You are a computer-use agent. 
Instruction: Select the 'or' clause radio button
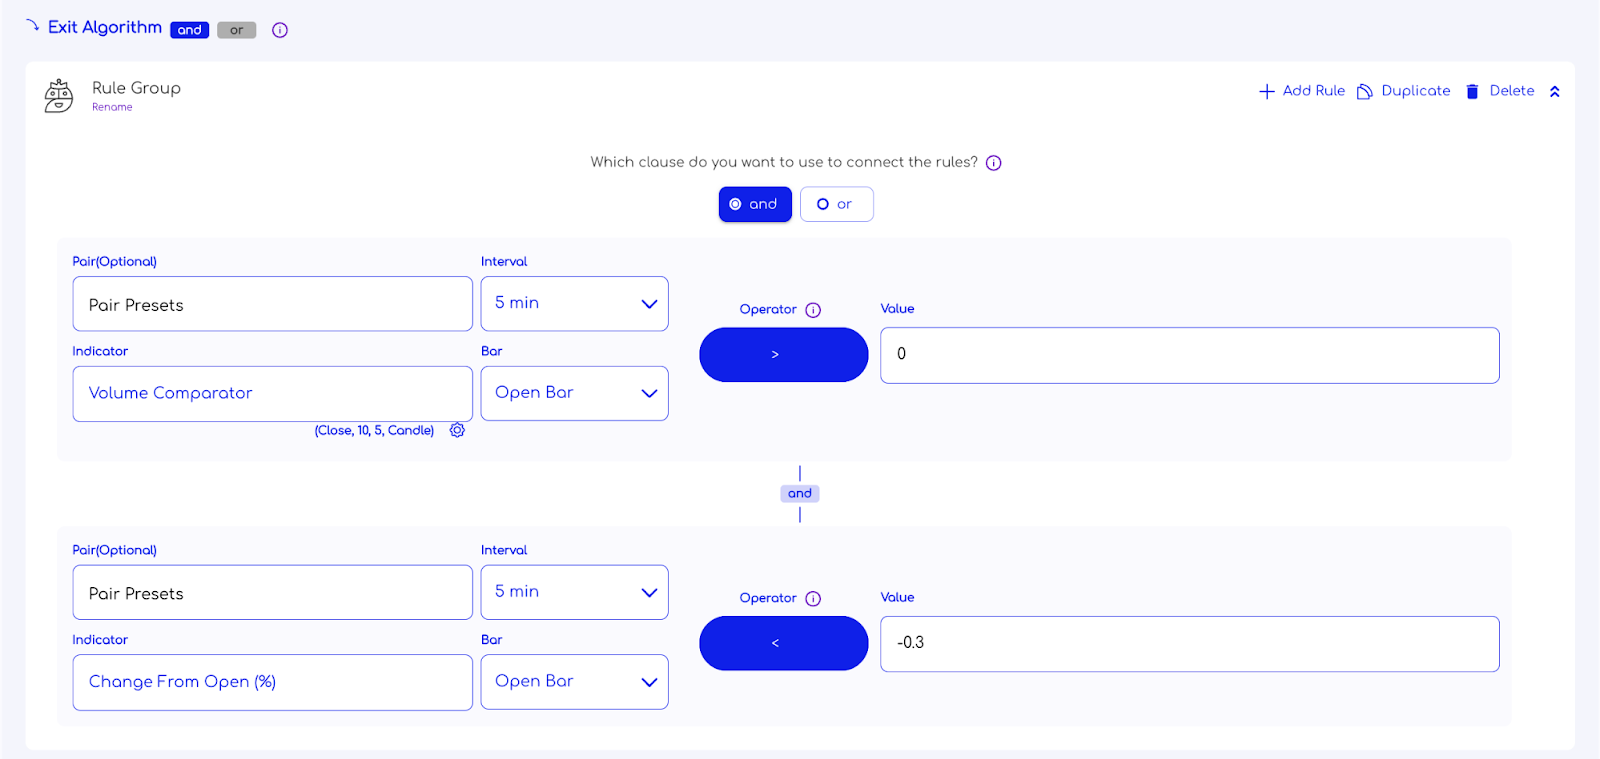point(836,204)
